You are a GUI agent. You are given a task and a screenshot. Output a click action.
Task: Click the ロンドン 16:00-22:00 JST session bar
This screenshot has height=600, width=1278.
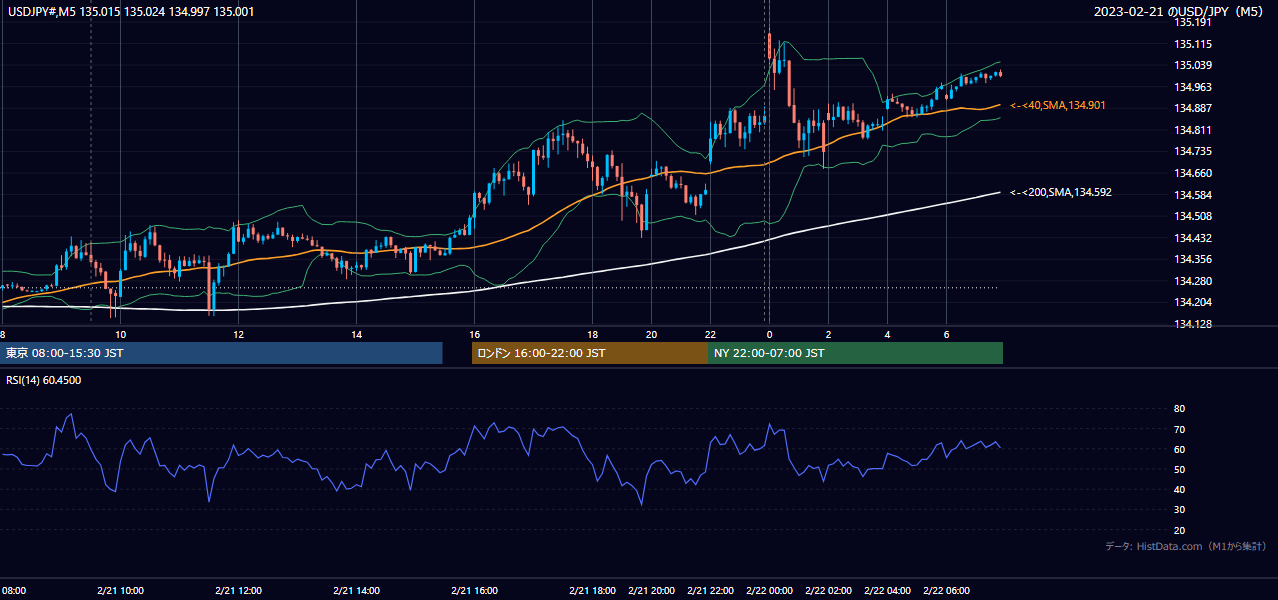(589, 353)
